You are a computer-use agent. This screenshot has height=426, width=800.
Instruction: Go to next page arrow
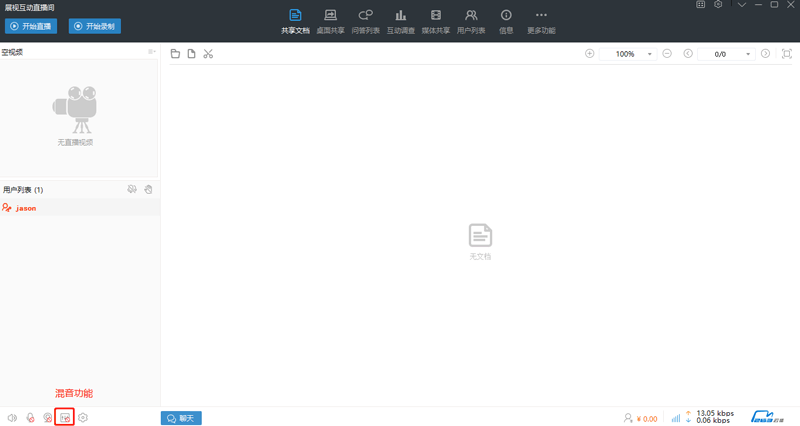point(765,54)
